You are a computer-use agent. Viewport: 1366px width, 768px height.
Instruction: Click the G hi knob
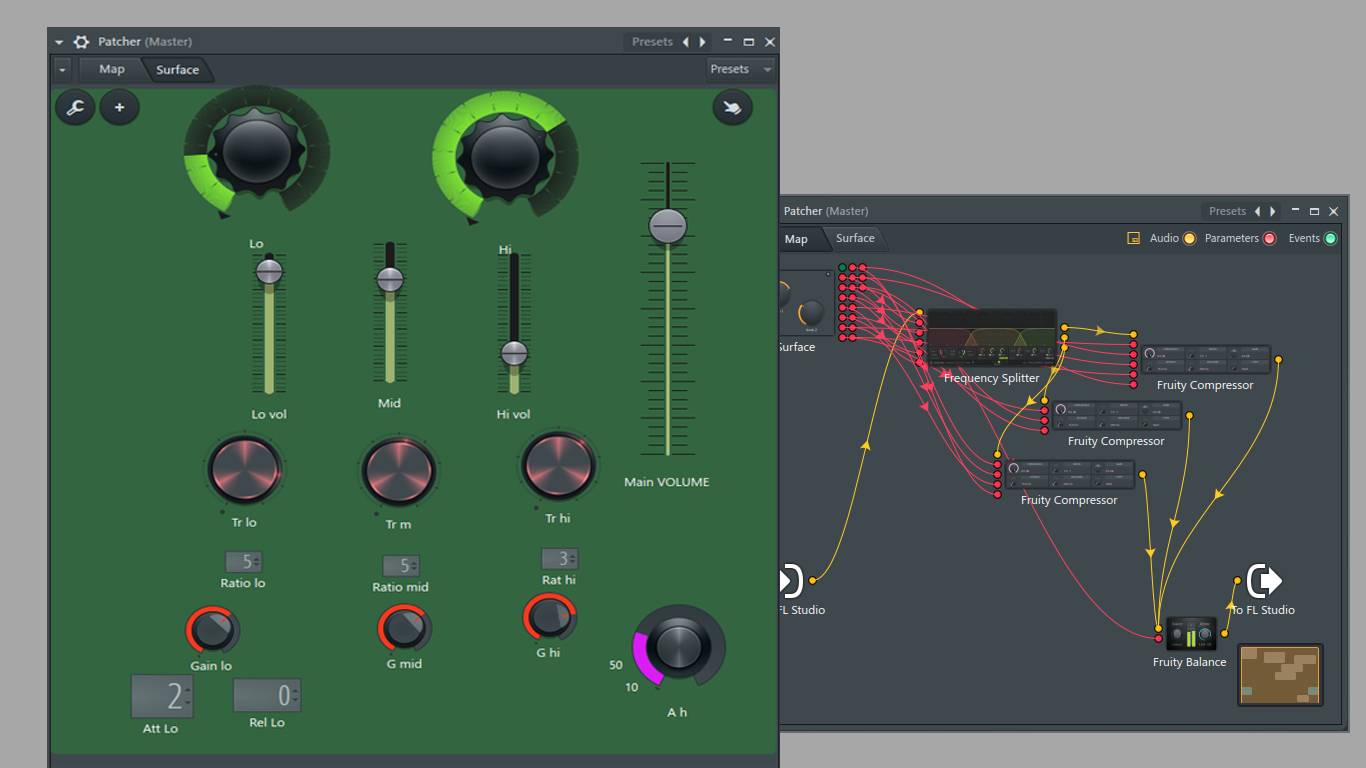pos(550,618)
